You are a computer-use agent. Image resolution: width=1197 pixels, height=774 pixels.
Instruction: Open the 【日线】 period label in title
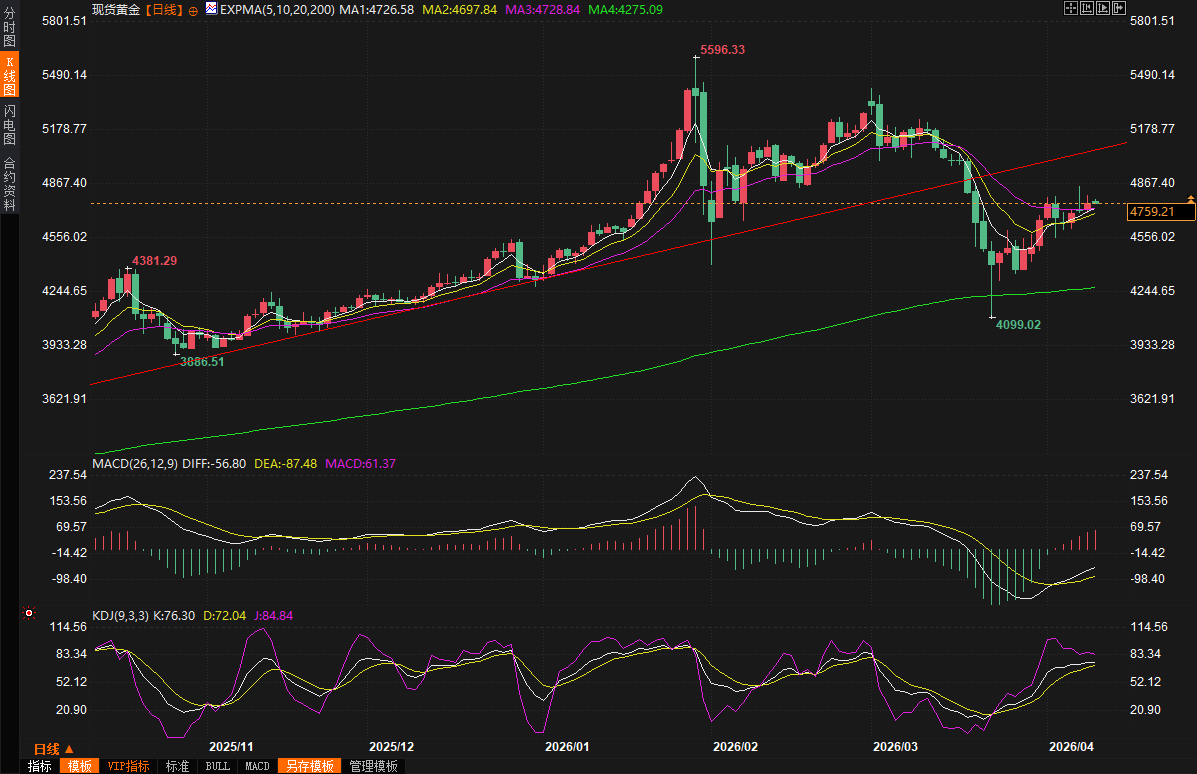(163, 9)
